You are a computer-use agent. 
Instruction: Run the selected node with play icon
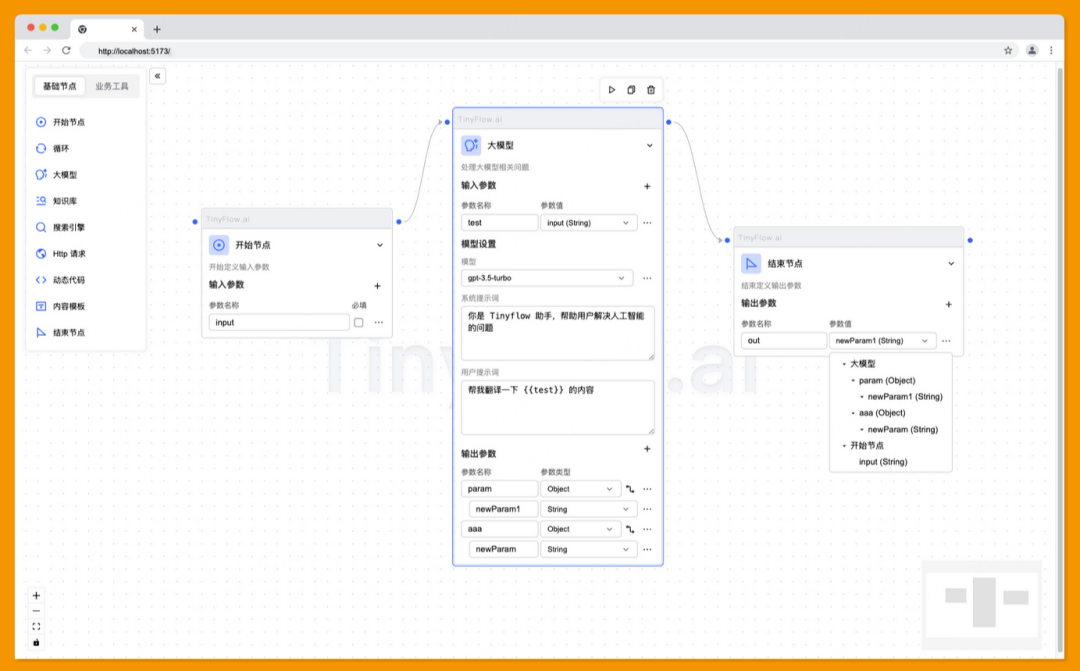(612, 90)
